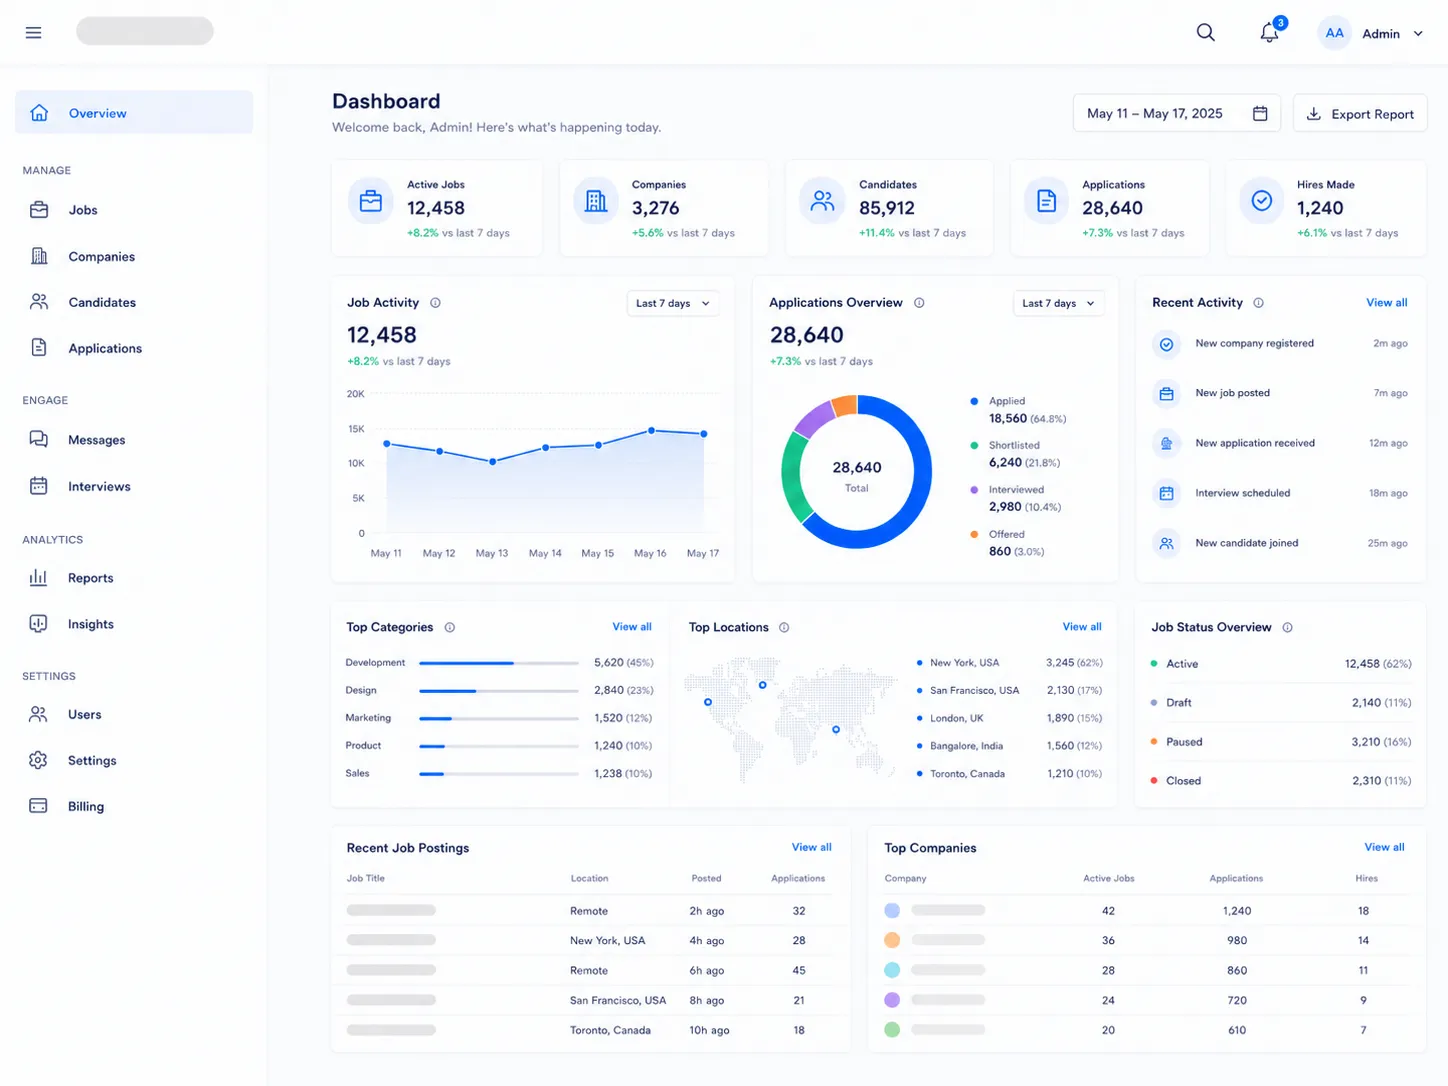Click info icon beside Job Activity
1448x1086 pixels.
[x=435, y=303]
